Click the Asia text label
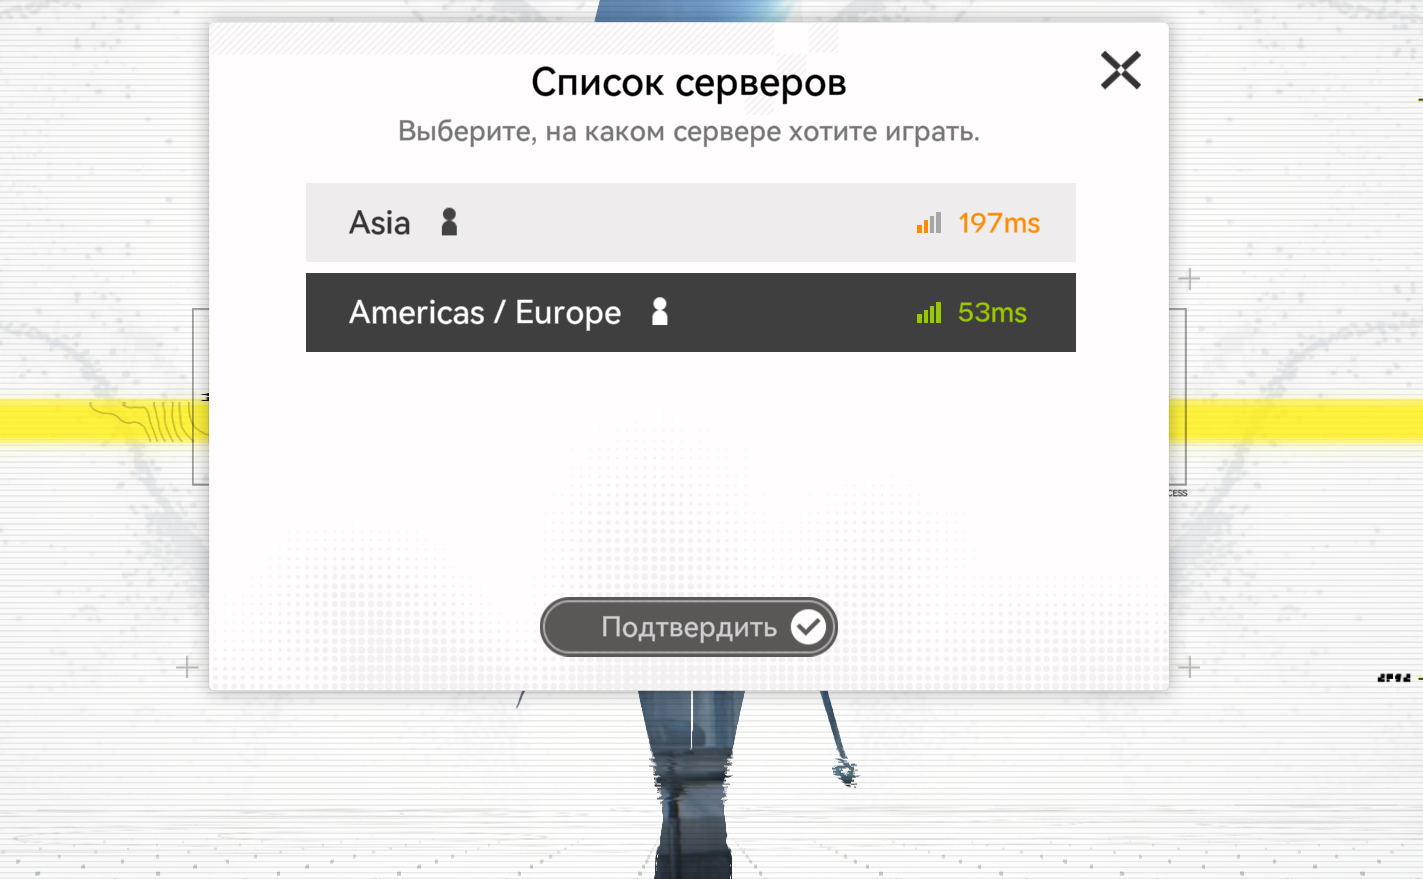1423x879 pixels. [379, 223]
